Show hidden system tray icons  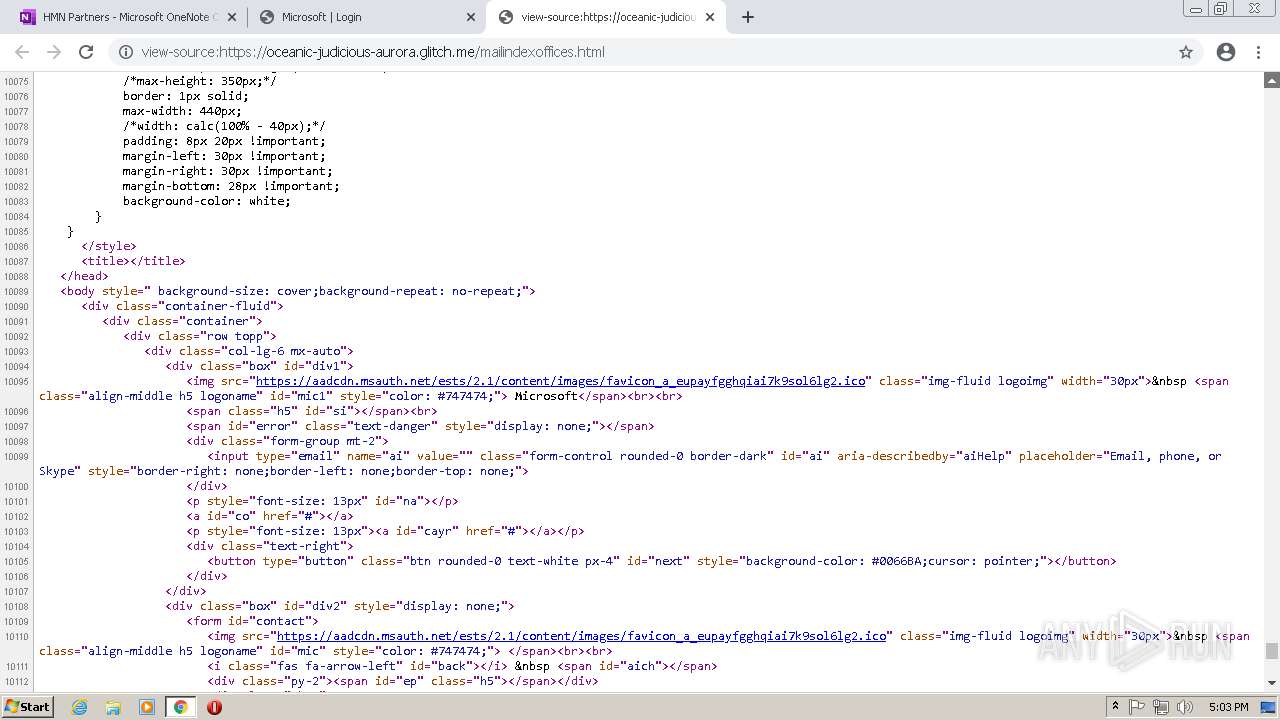pos(1115,707)
